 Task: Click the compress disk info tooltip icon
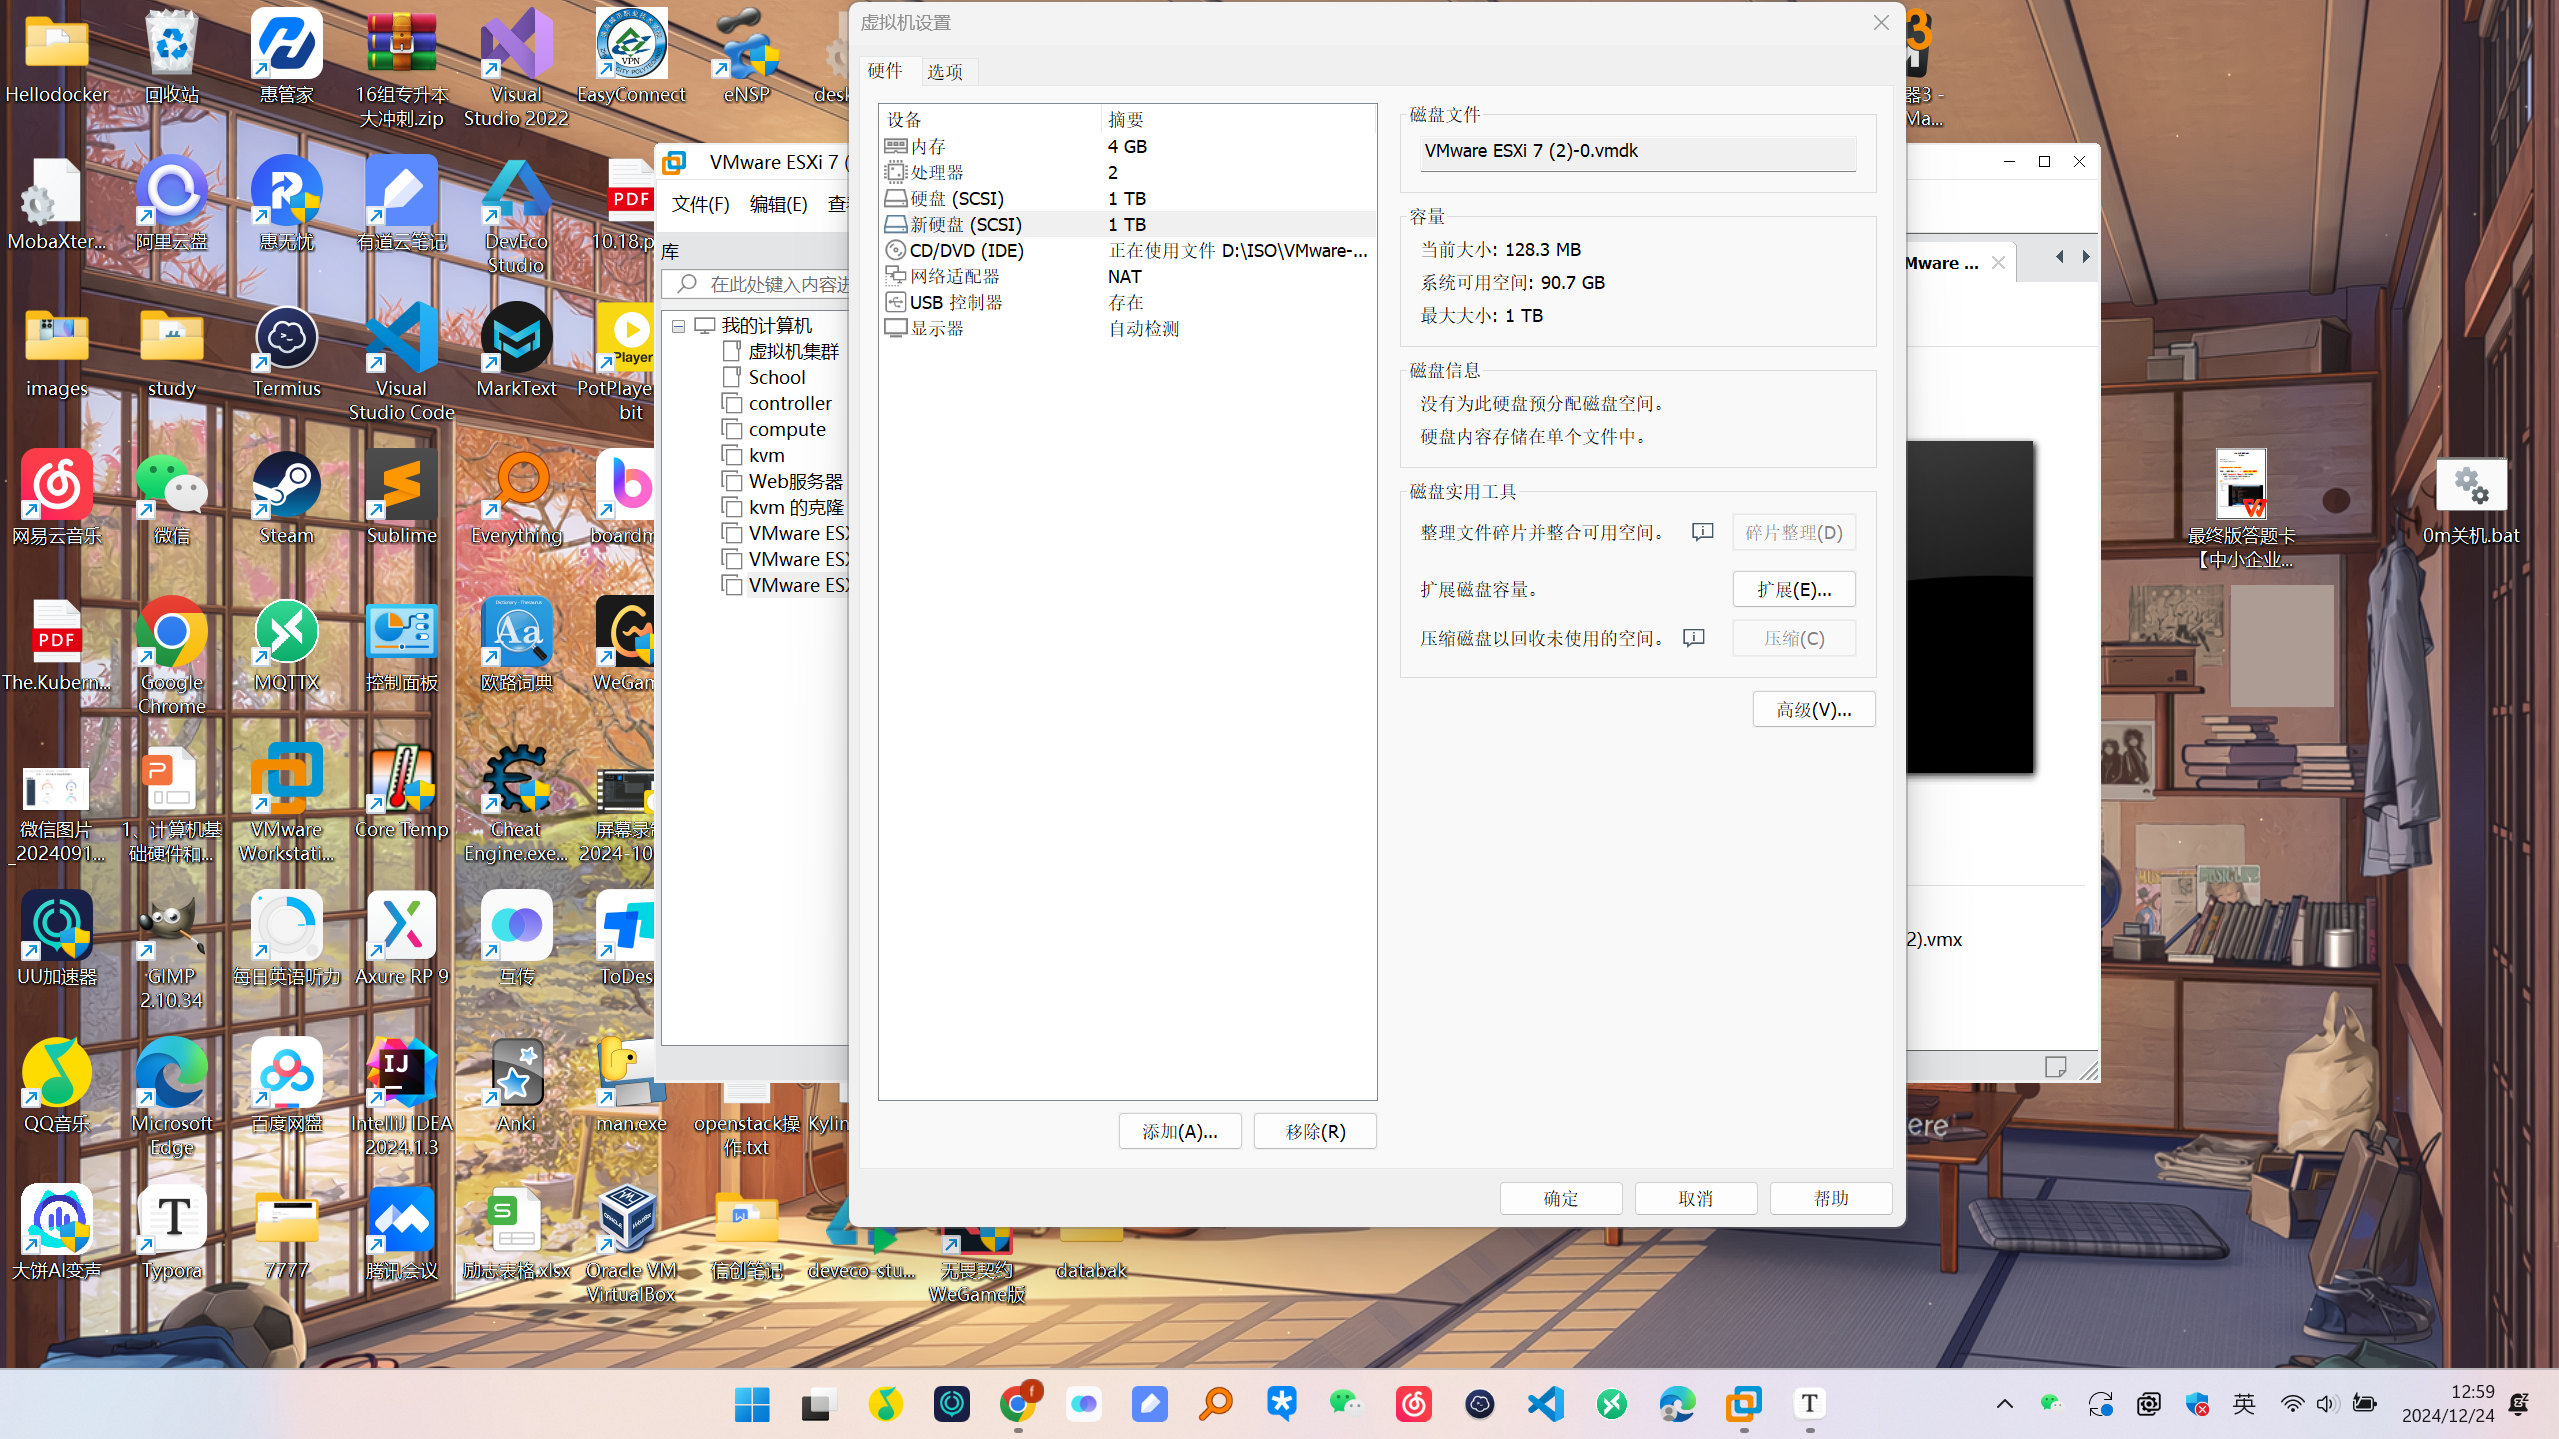1694,638
